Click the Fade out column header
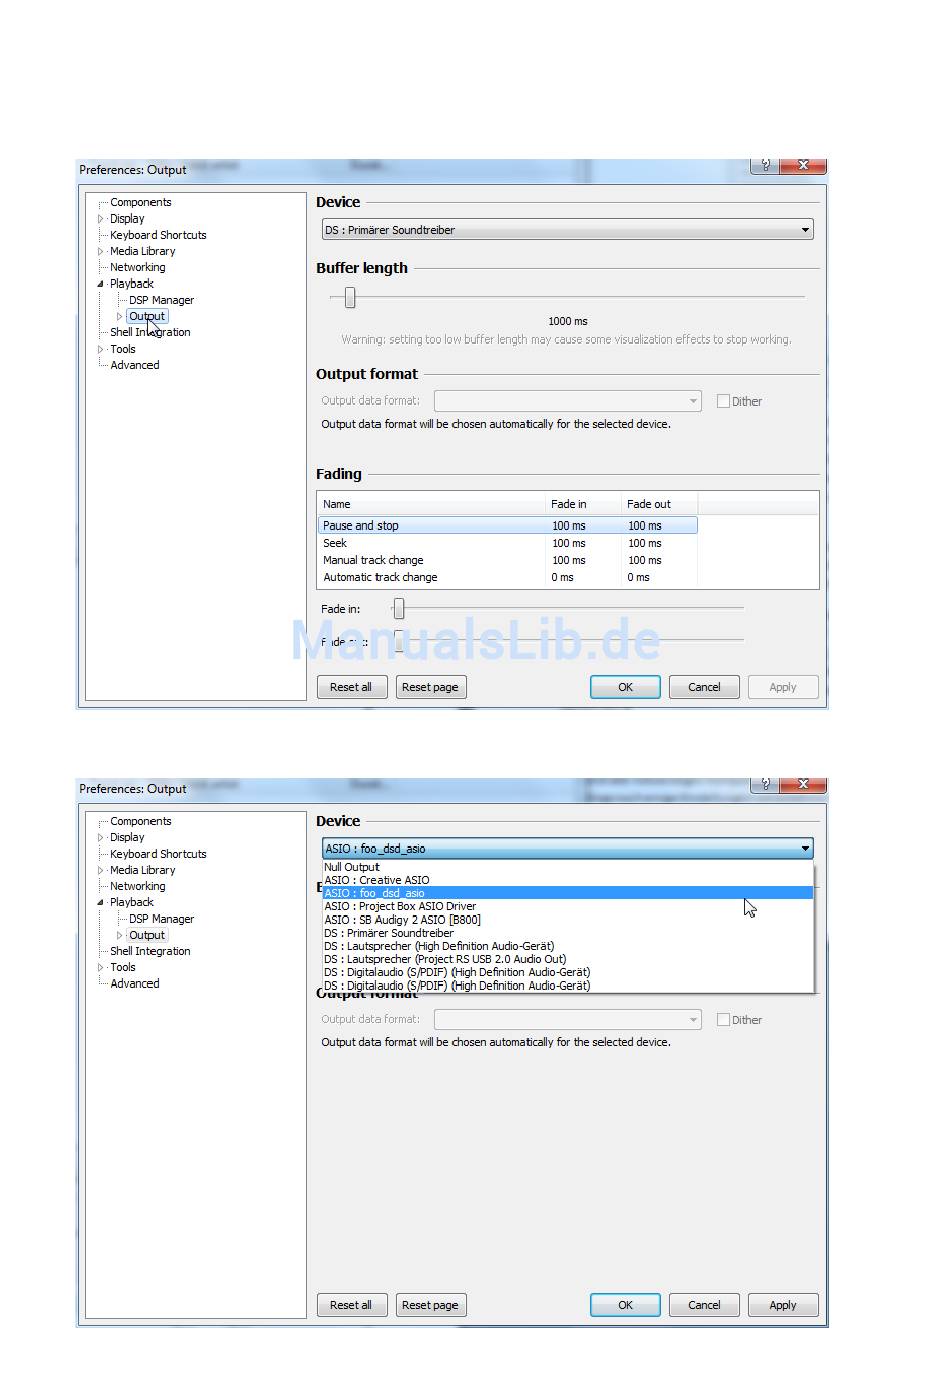The height and width of the screenshot is (1387, 950). click(x=659, y=504)
